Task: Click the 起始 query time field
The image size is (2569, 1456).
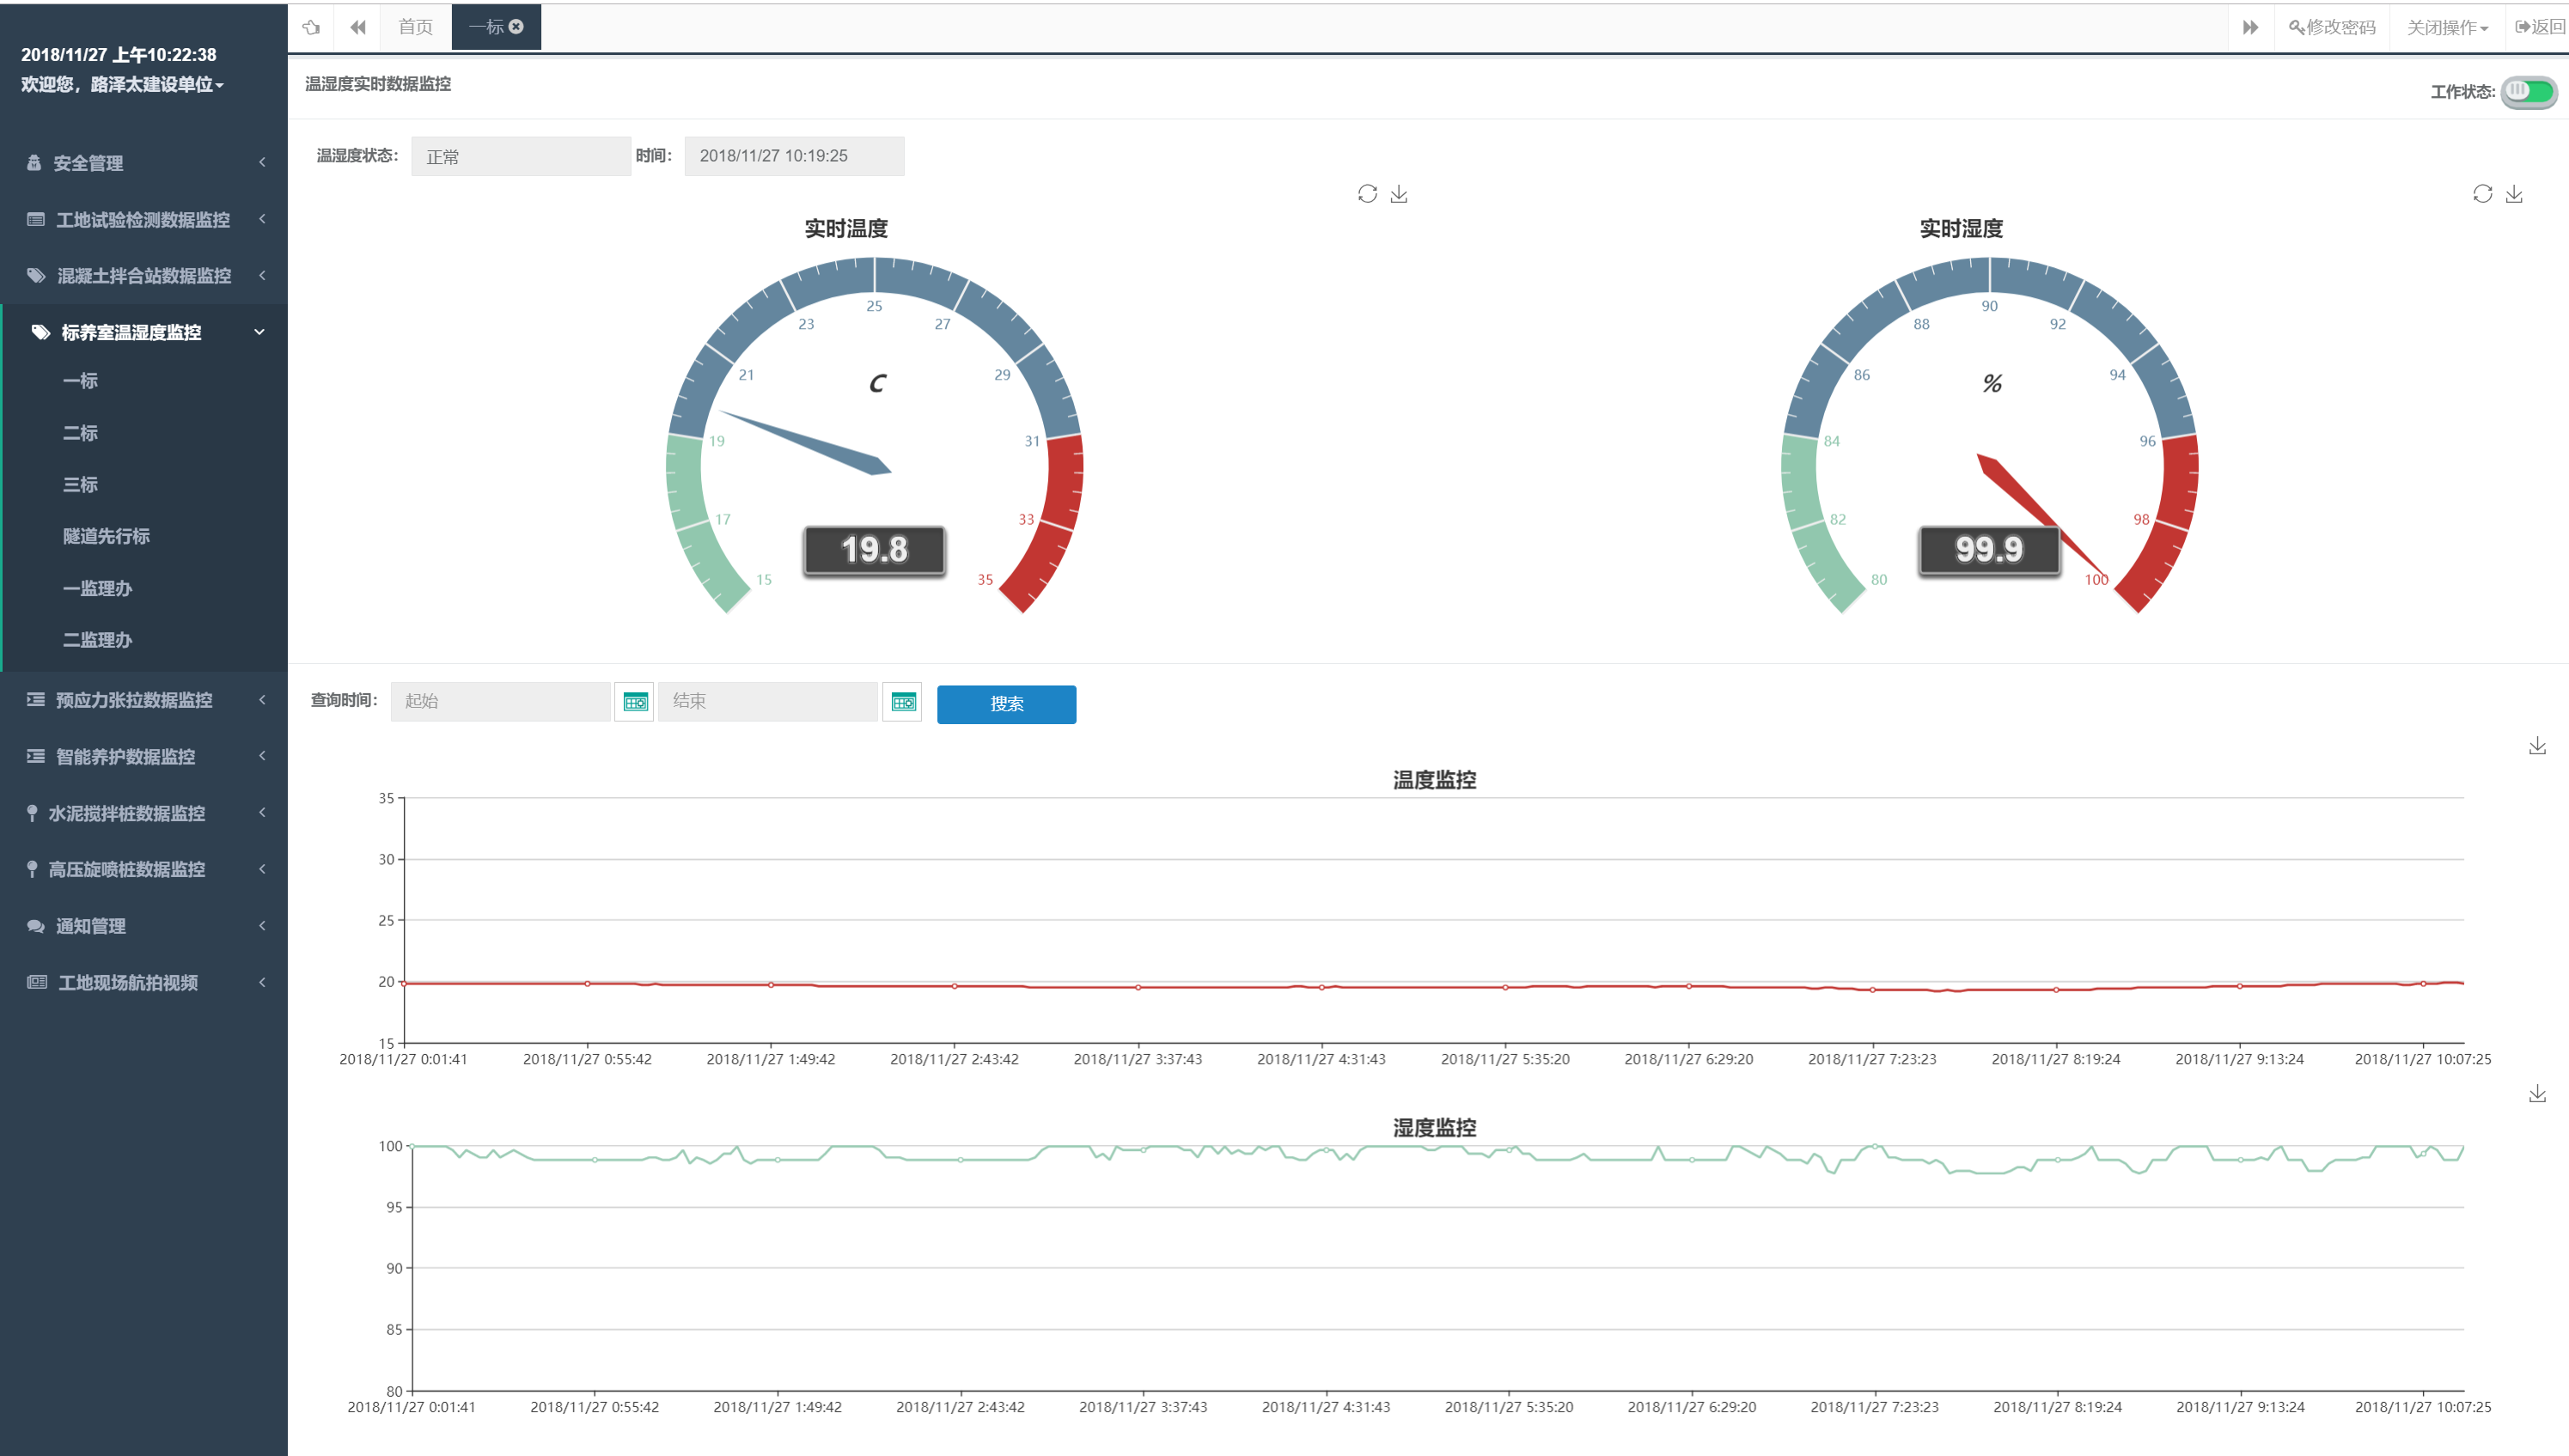Action: tap(500, 702)
